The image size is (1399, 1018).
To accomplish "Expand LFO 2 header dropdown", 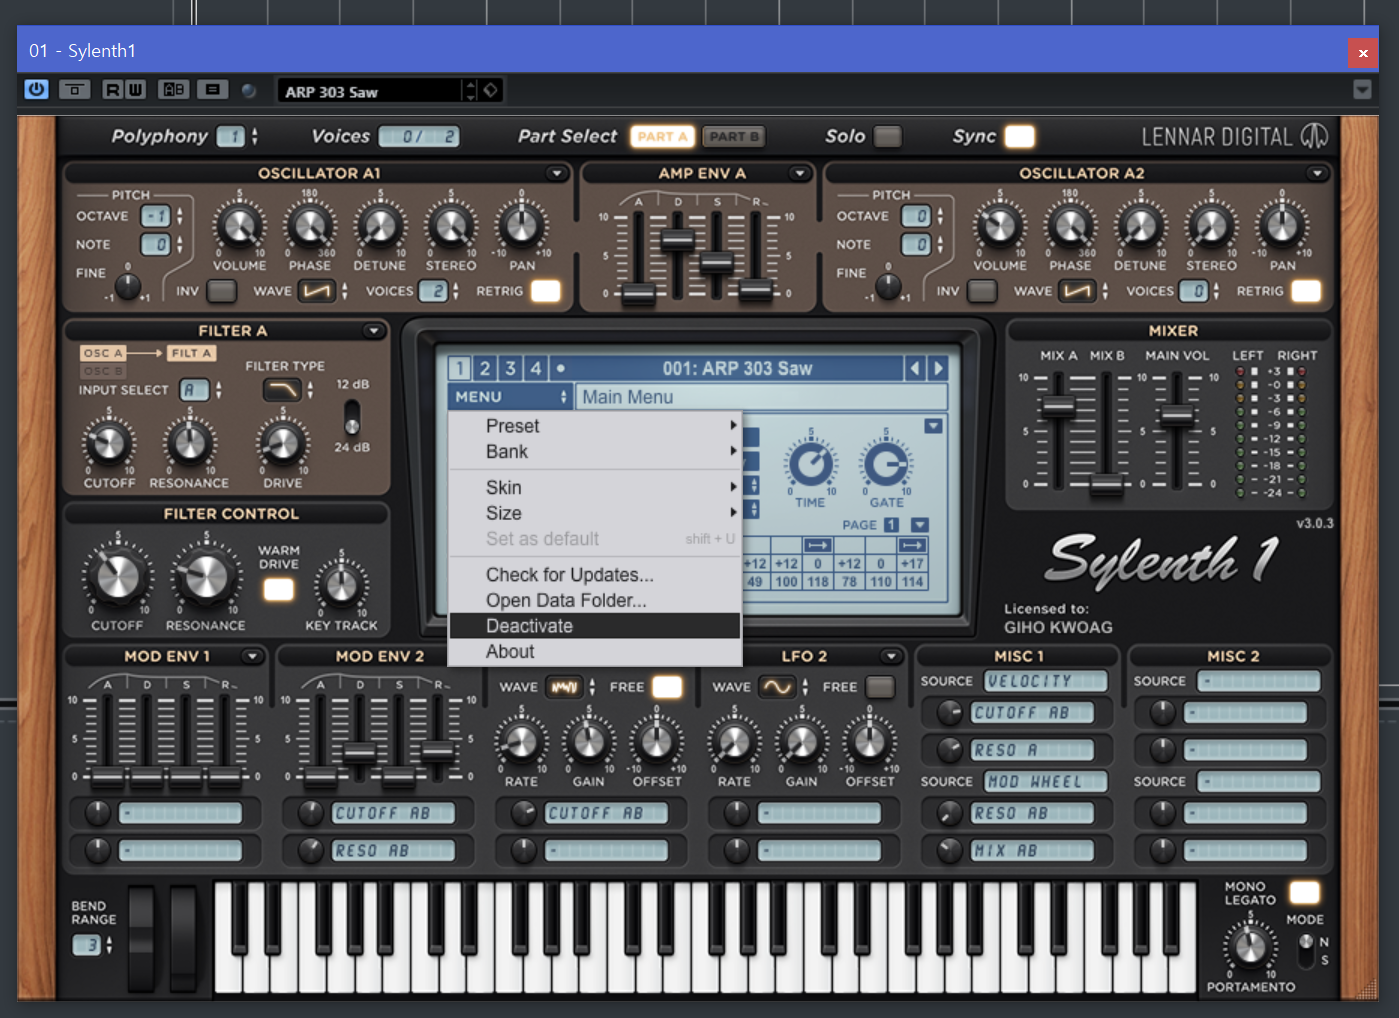I will (x=890, y=657).
